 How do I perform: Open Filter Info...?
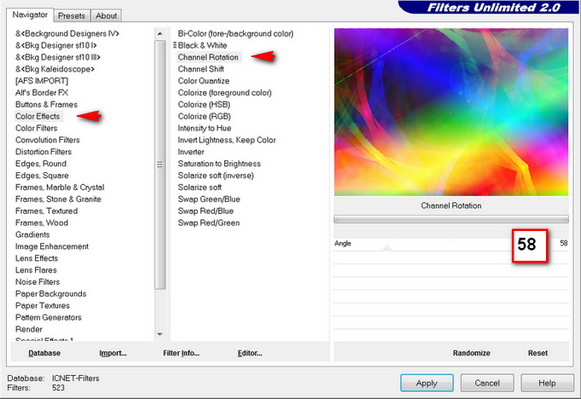[181, 353]
